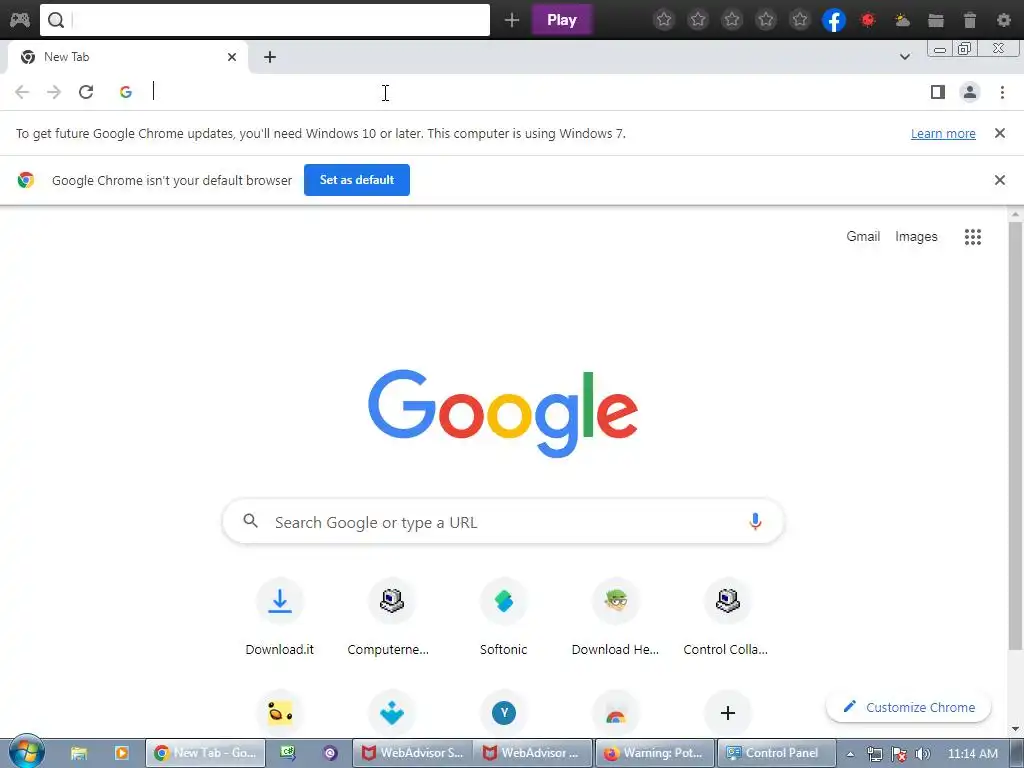Click the red virus icon
Image resolution: width=1024 pixels, height=768 pixels.
point(868,20)
